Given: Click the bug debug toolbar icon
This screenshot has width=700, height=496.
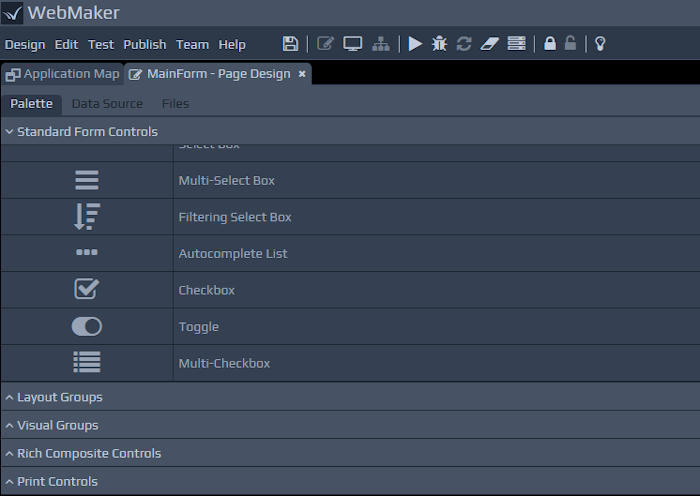Looking at the screenshot, I should pos(439,44).
